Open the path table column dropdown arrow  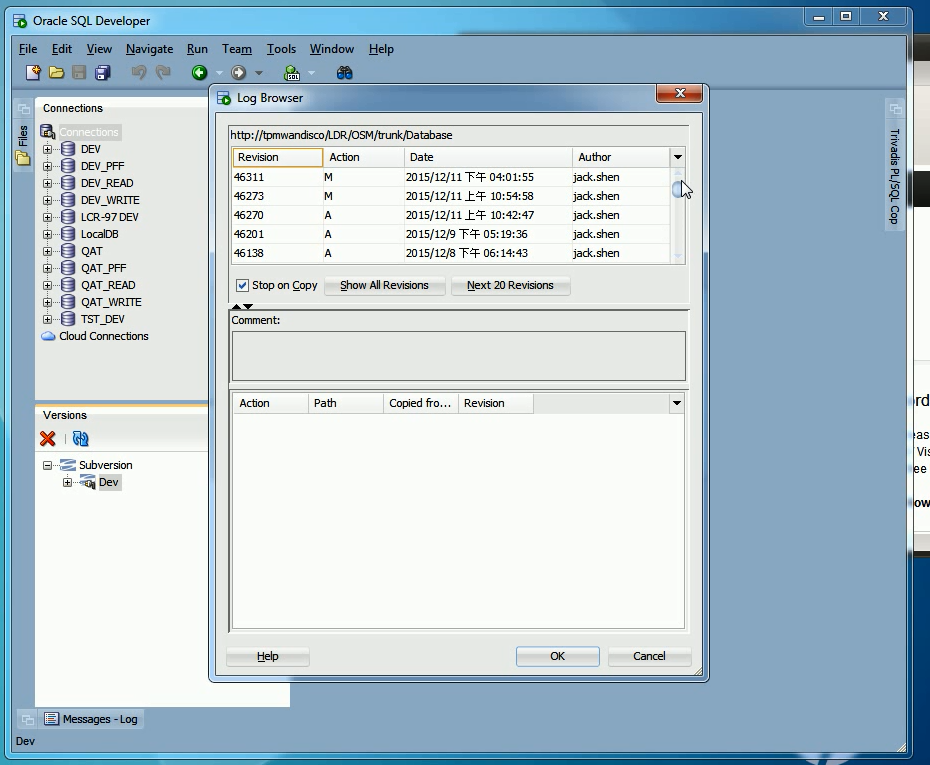[676, 403]
